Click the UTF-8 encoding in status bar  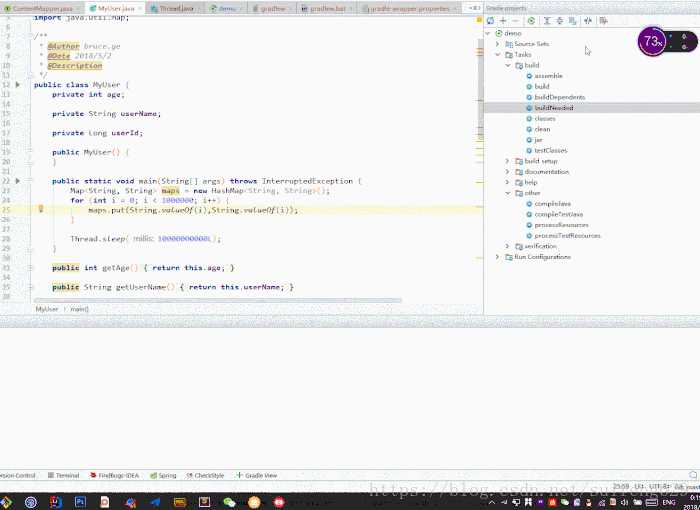click(660, 487)
